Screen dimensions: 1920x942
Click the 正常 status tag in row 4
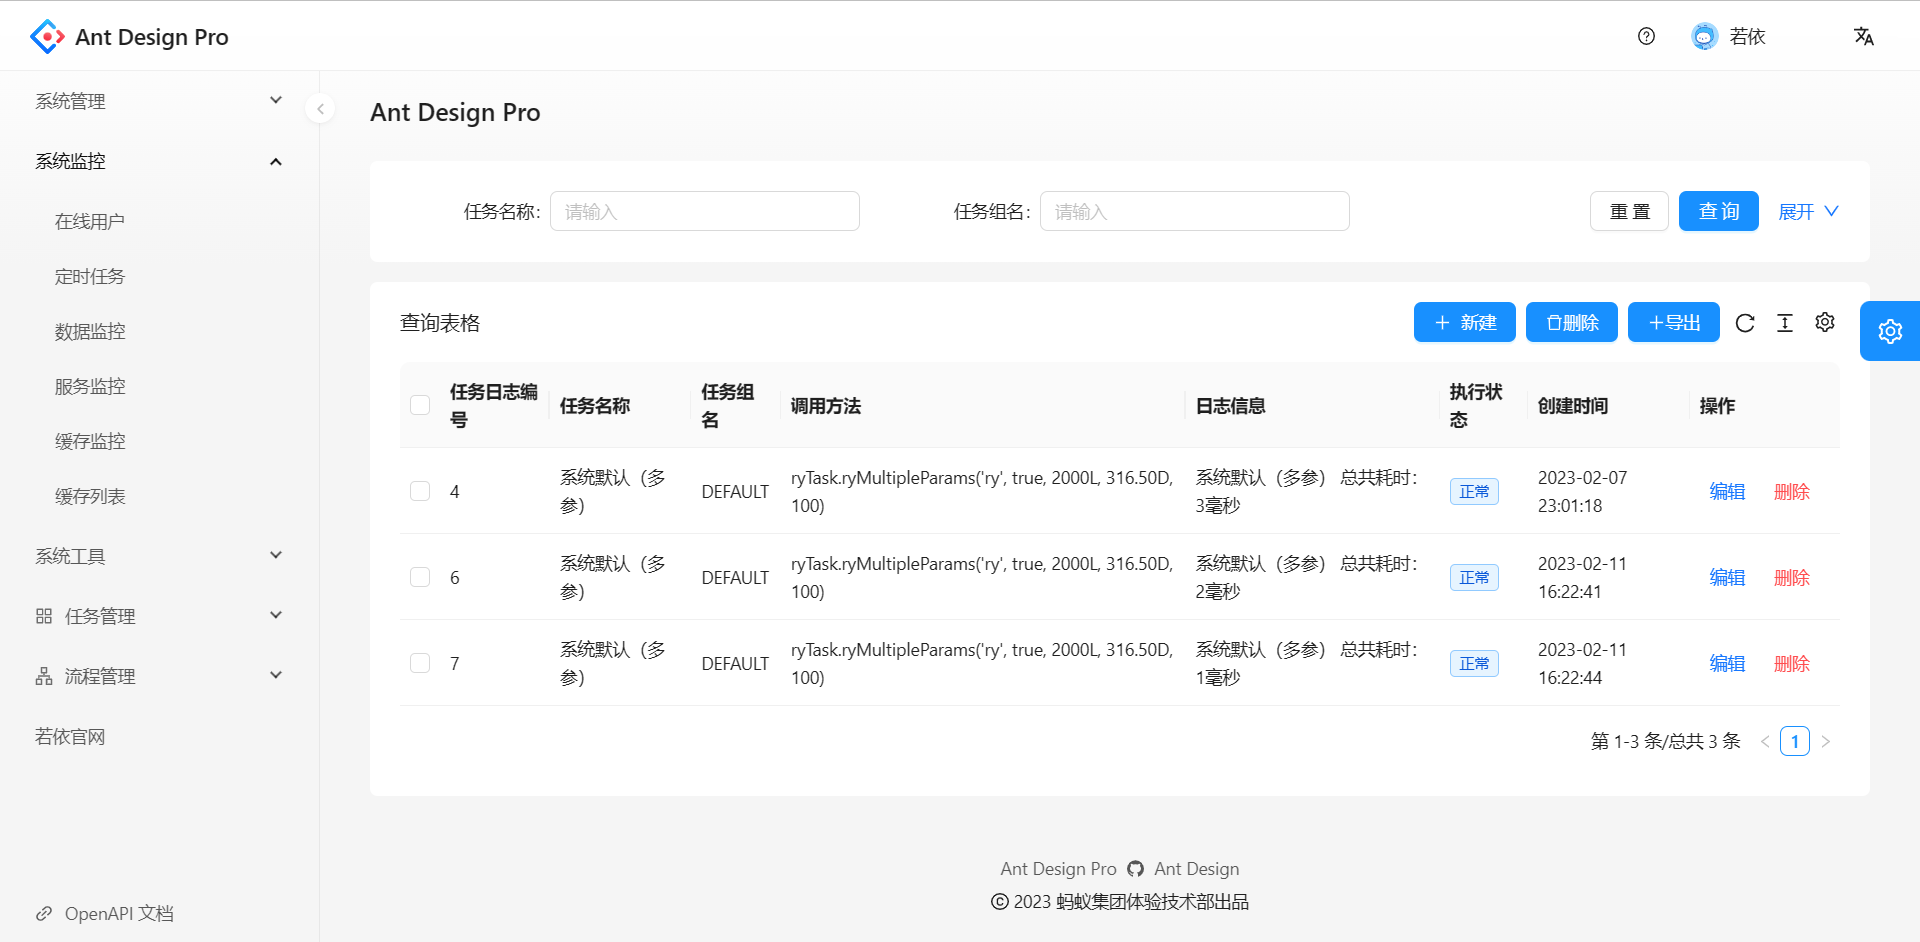[1474, 491]
